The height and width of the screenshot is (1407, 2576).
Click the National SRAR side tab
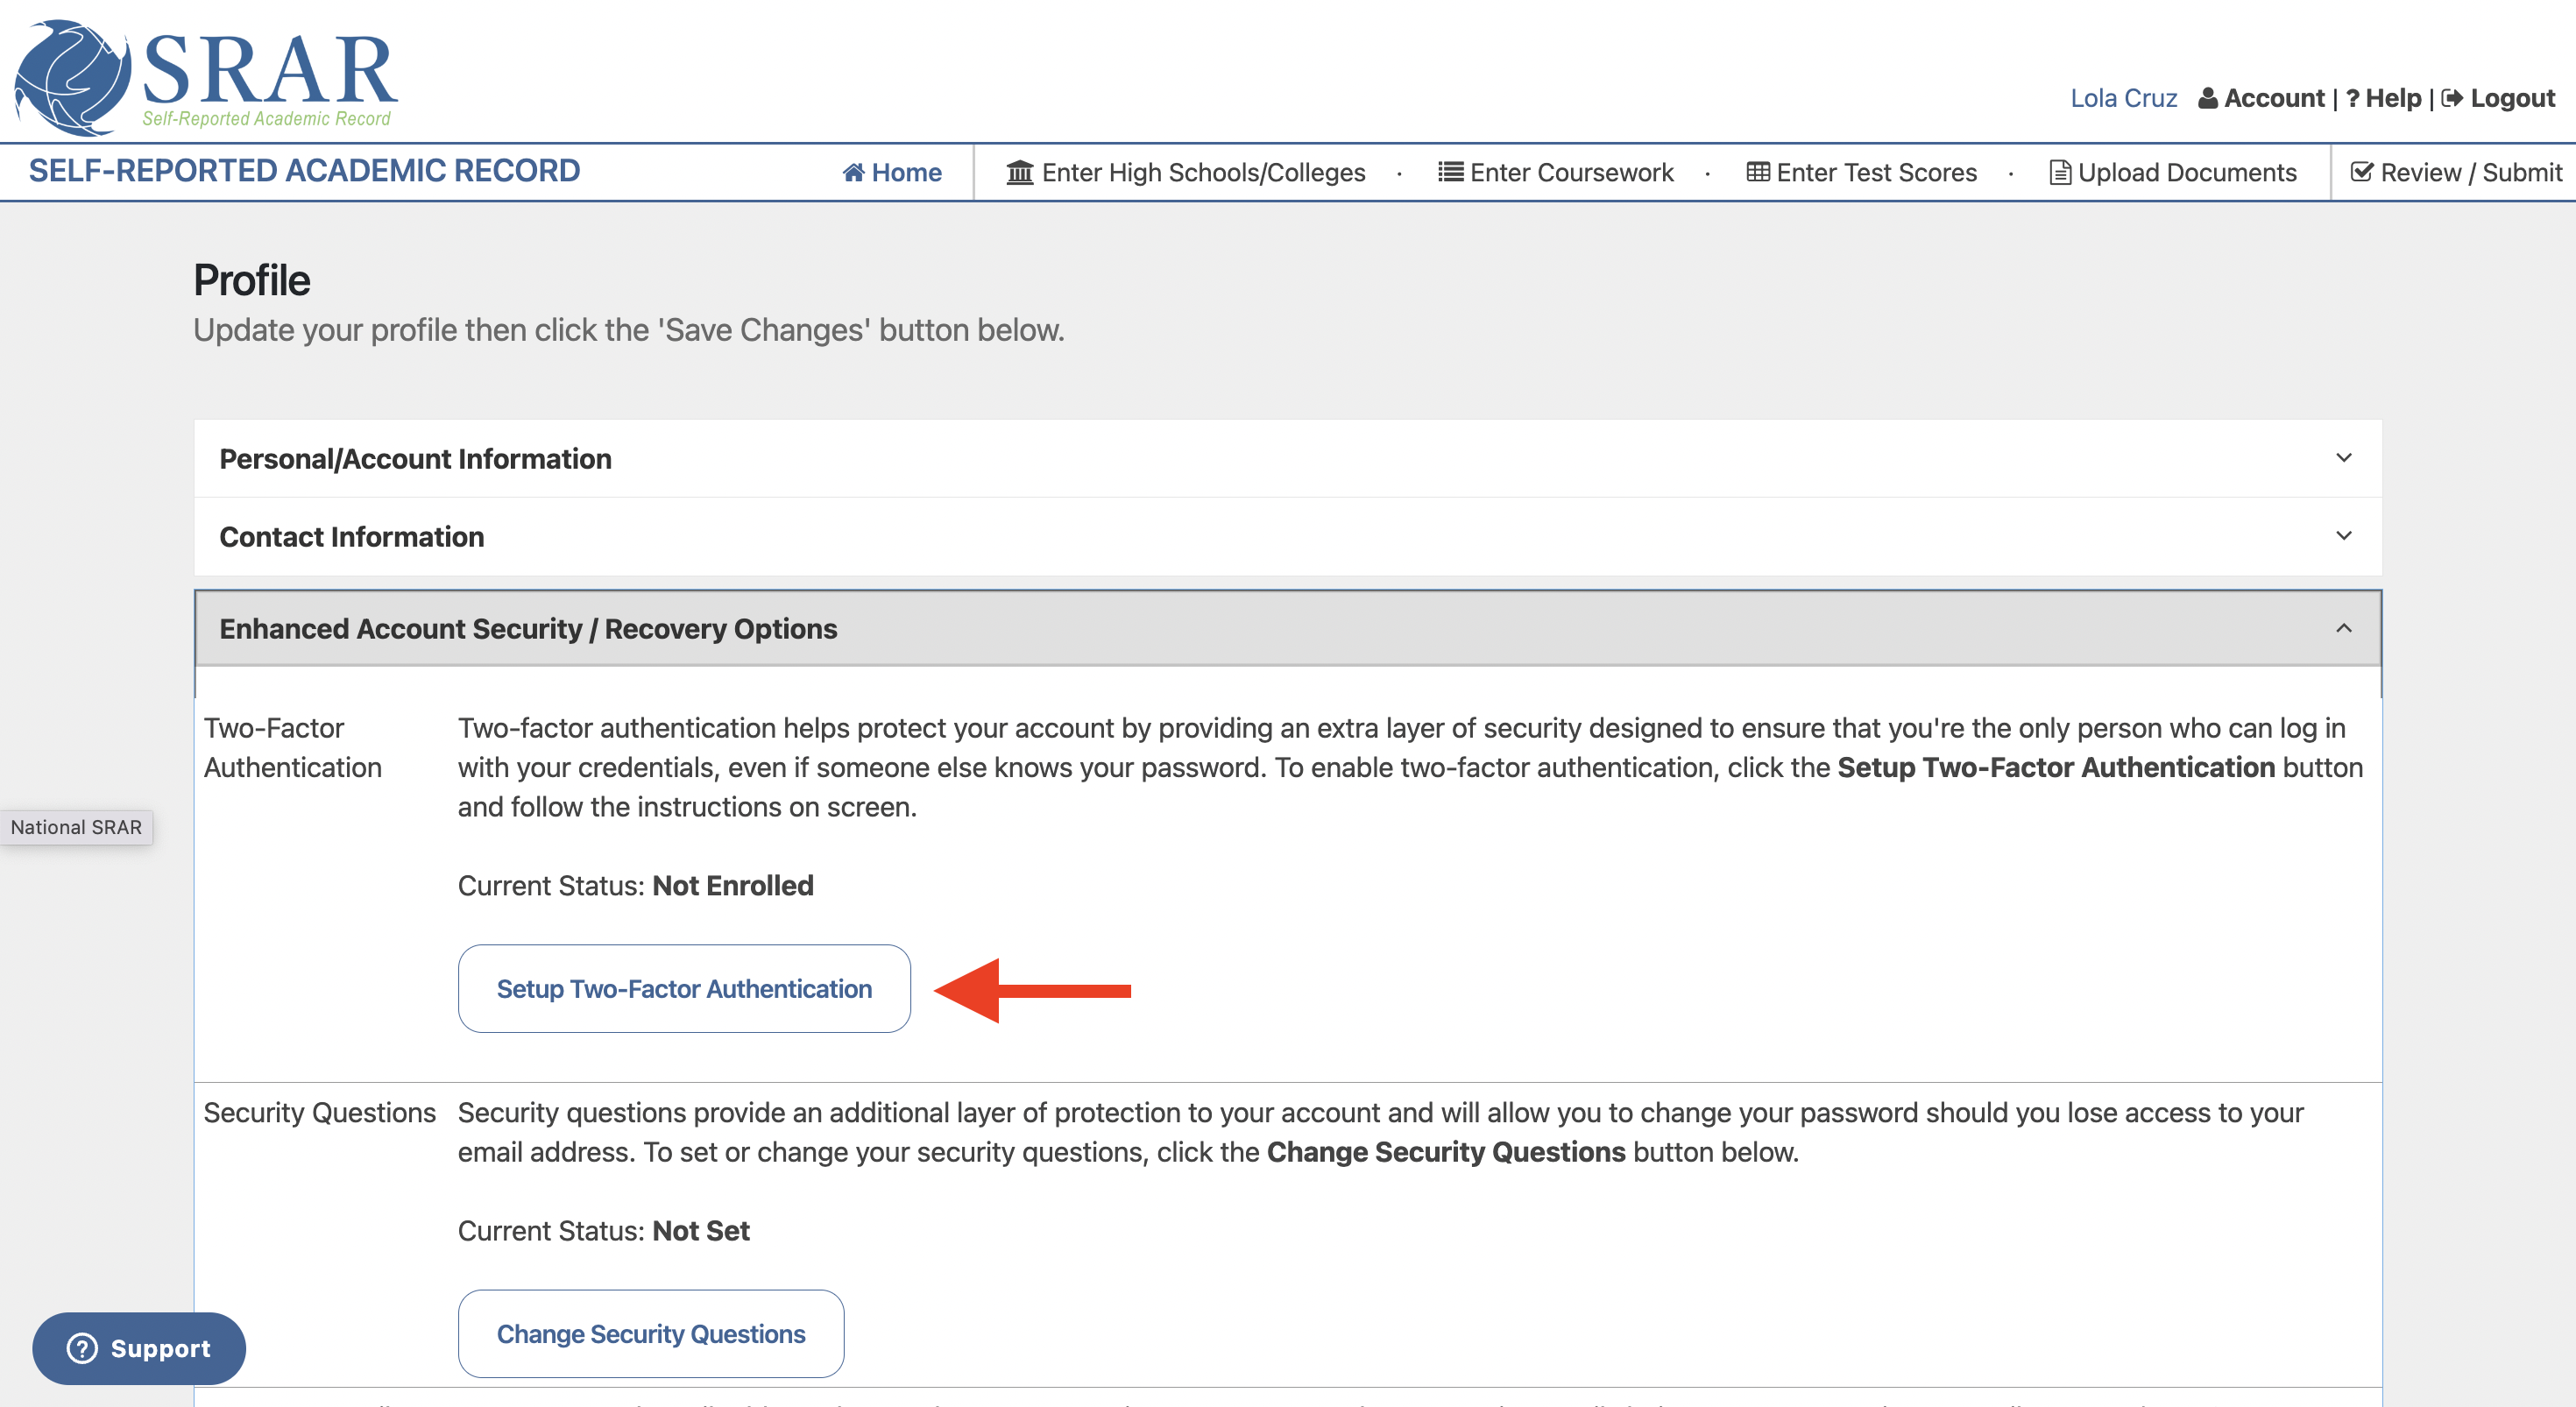[76, 827]
